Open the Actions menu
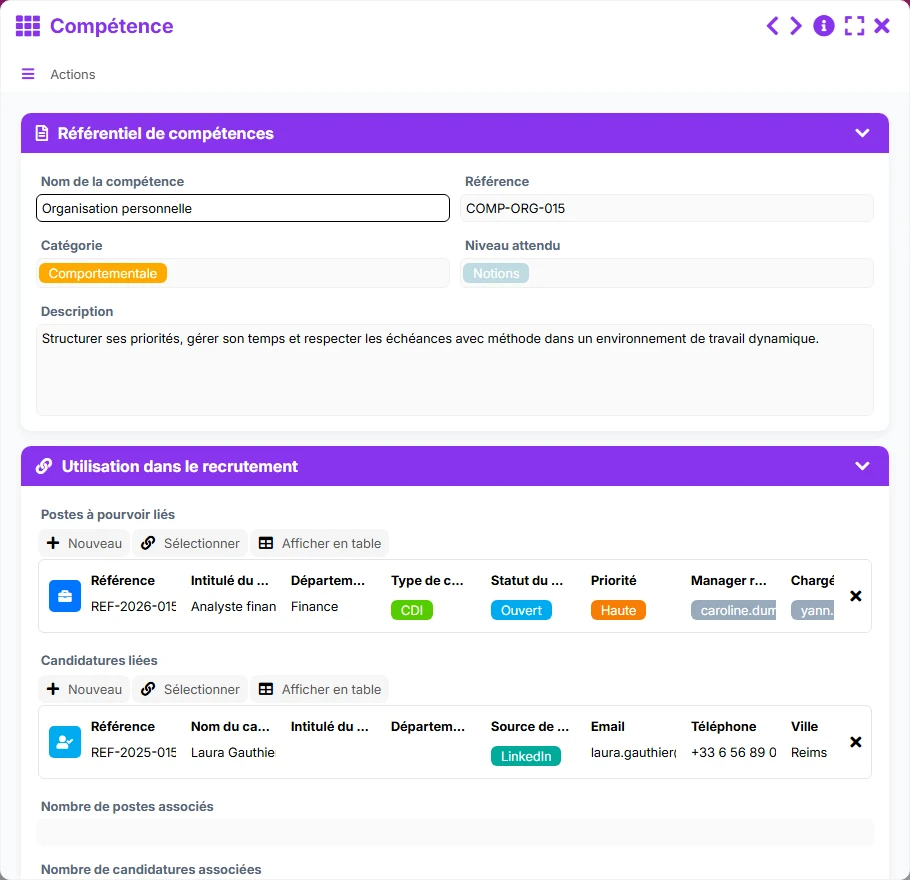Screen dimensions: 910x880 click(x=73, y=74)
